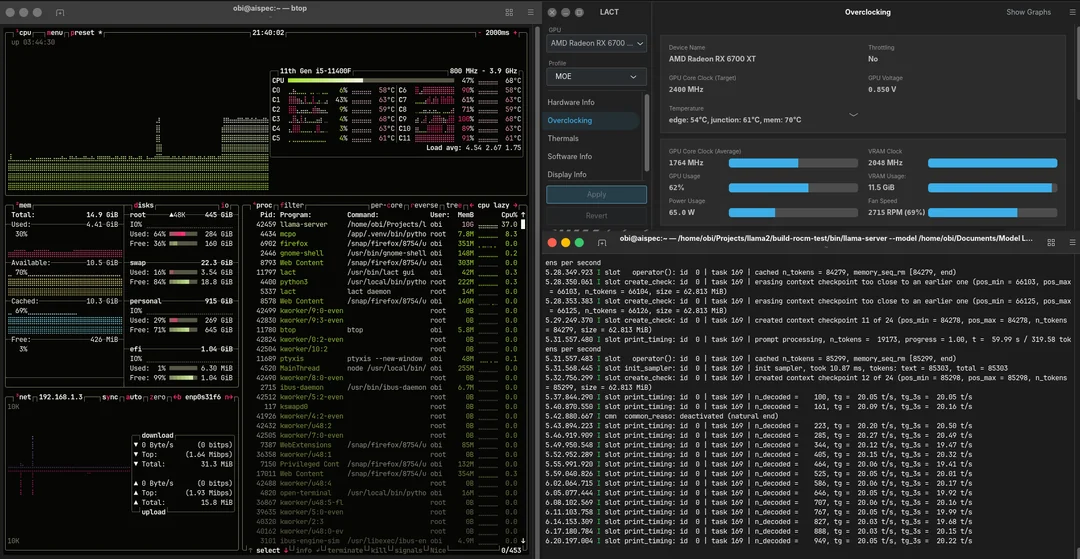
Task: Click LACT sidebar vertical scrollbar
Action: coord(646,132)
